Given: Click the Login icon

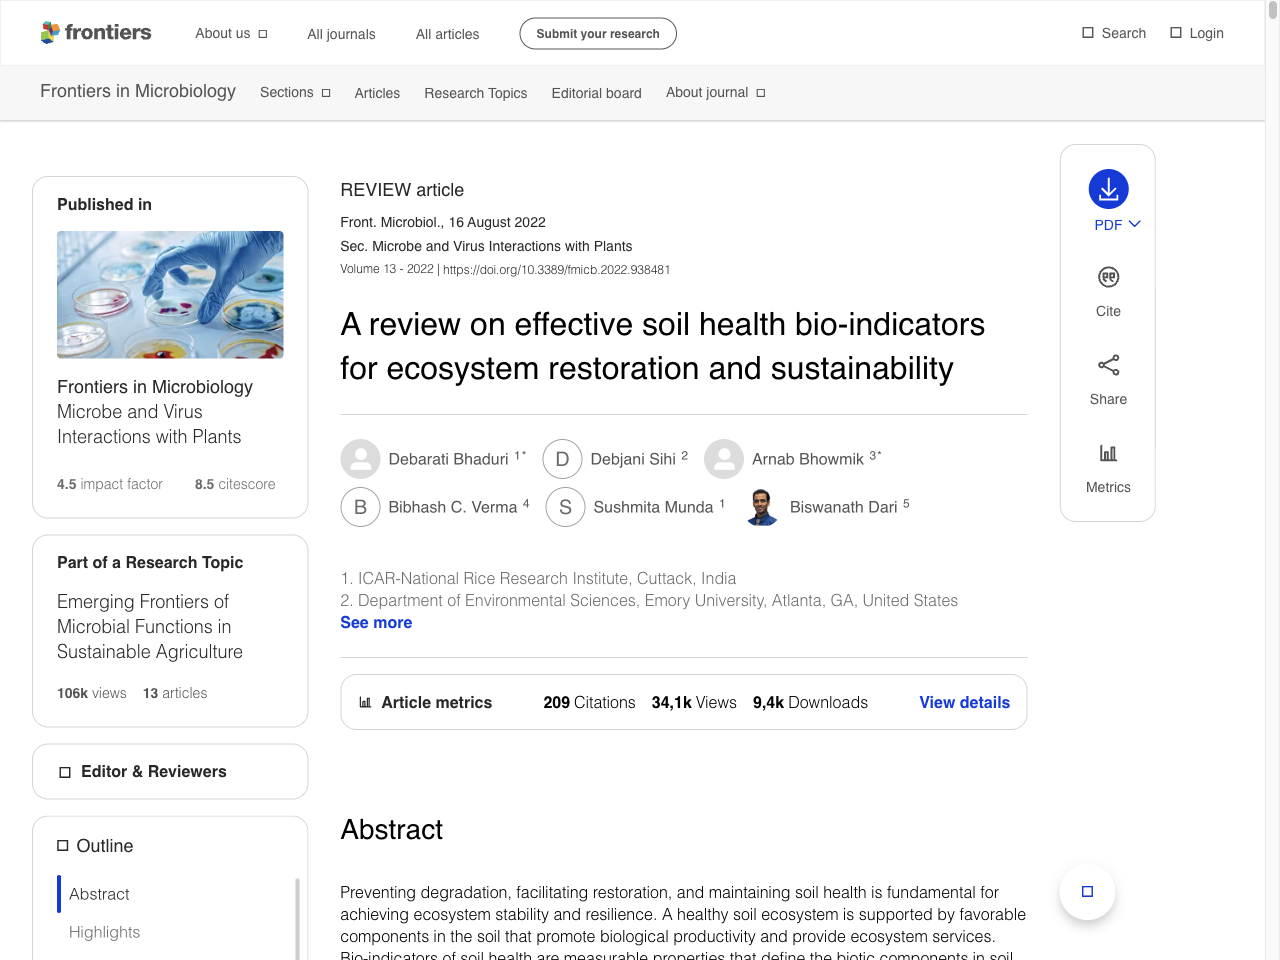Looking at the screenshot, I should (1175, 32).
